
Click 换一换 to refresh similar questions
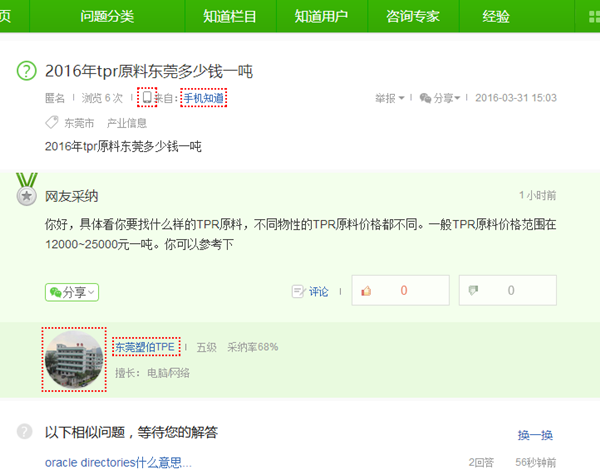[535, 435]
